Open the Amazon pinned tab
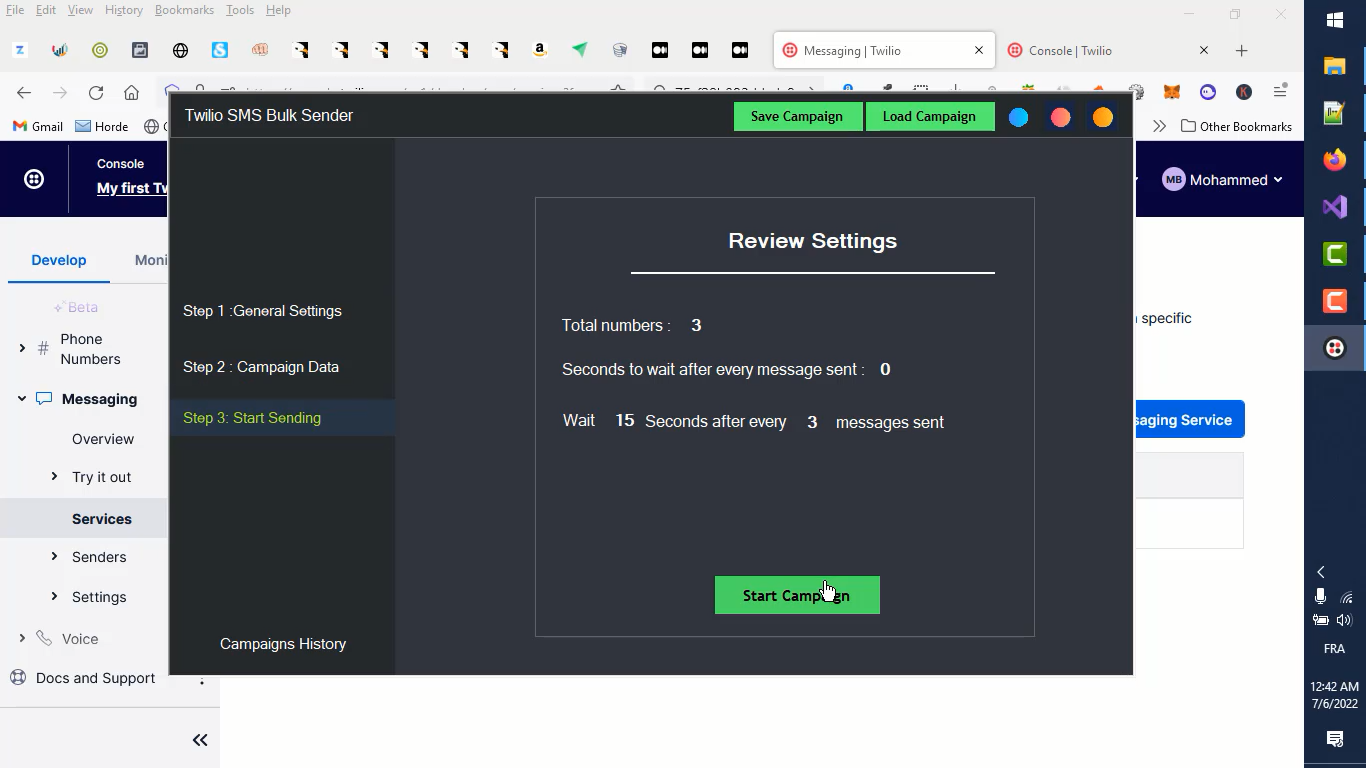Viewport: 1366px width, 768px height. click(x=540, y=50)
